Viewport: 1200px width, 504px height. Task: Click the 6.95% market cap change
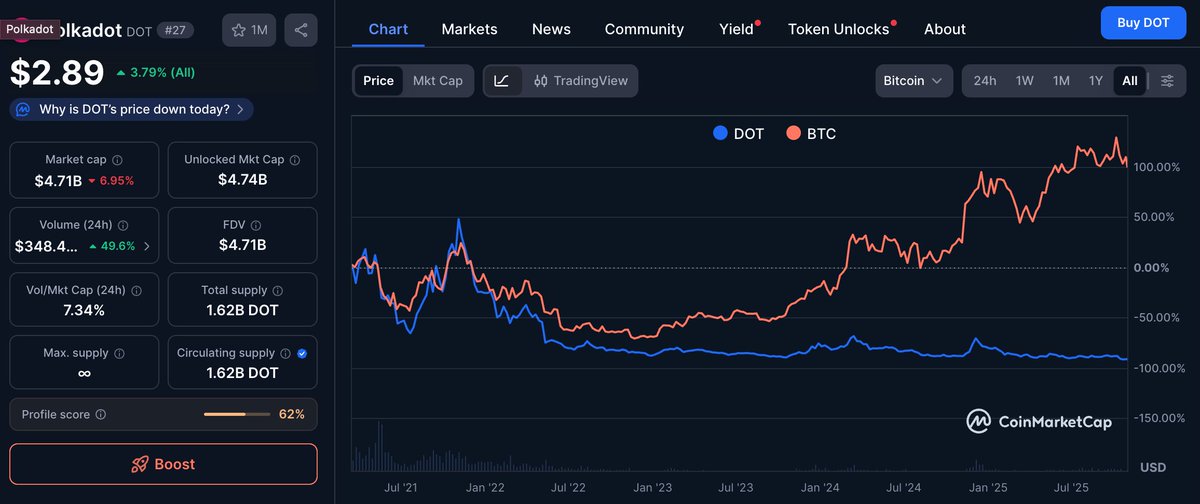[110, 181]
